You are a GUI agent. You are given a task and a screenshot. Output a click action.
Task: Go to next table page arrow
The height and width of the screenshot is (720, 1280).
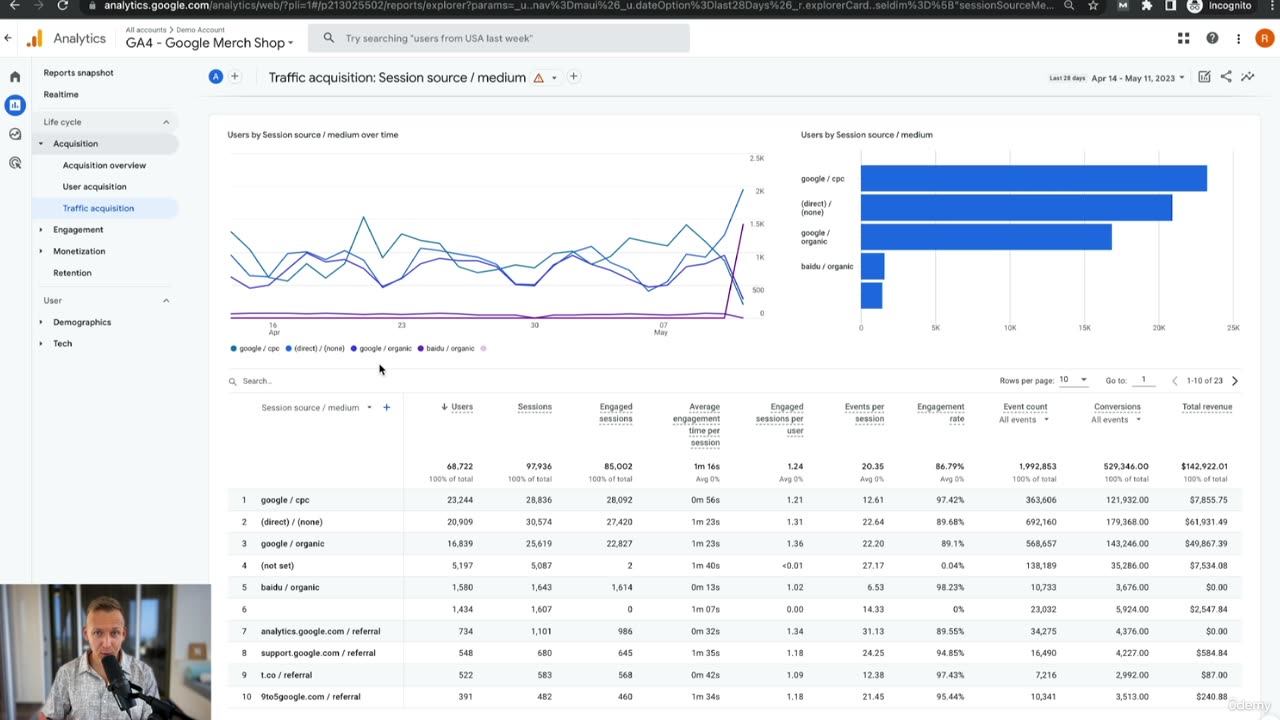click(x=1235, y=381)
